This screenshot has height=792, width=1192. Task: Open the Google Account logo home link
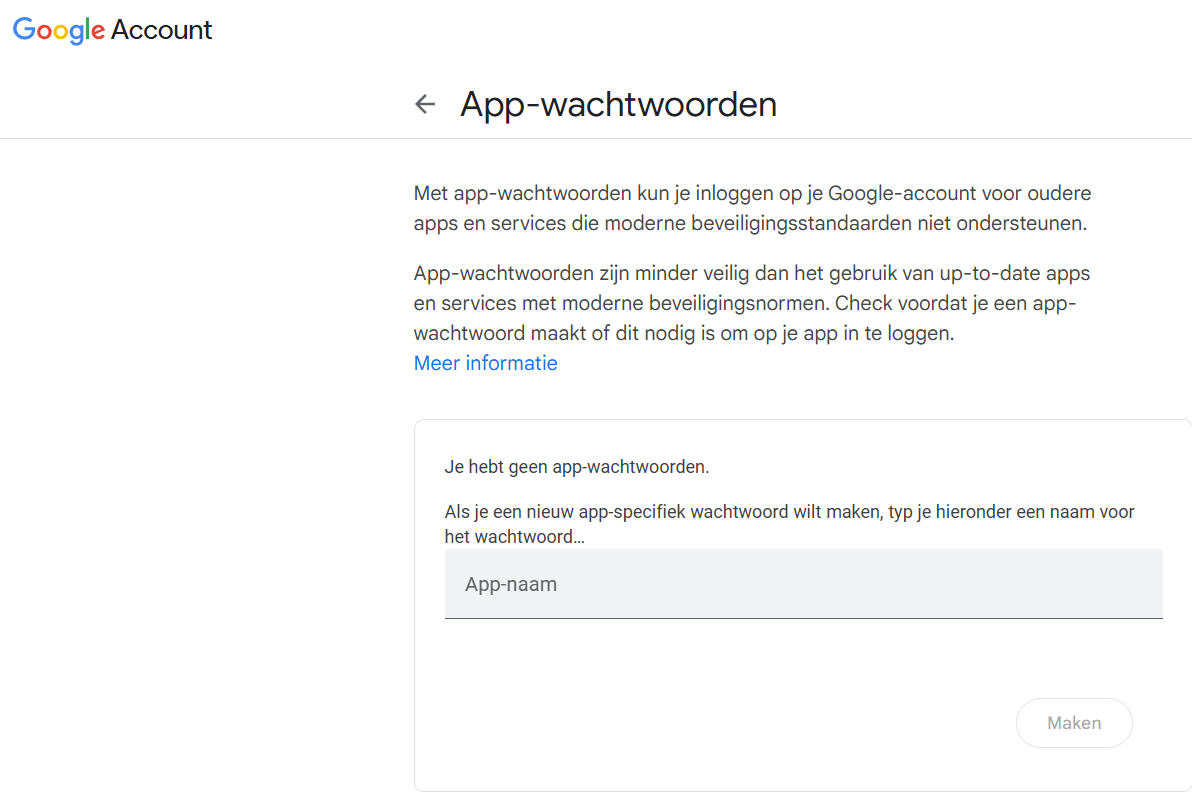(x=113, y=30)
